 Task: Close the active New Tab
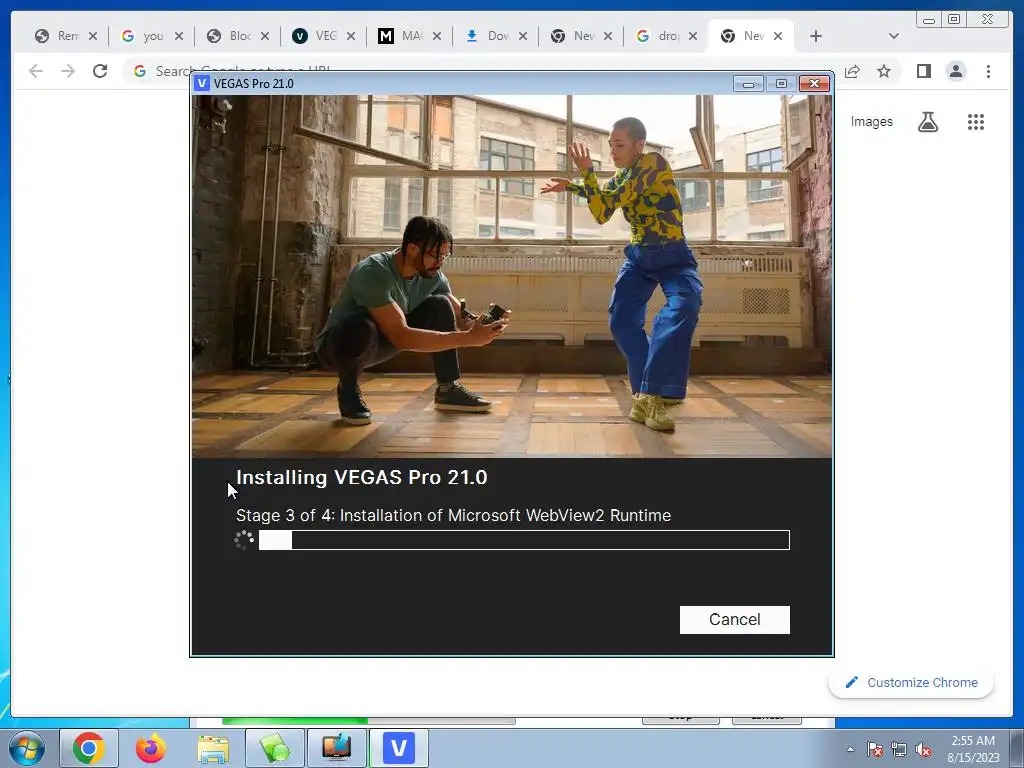778,36
